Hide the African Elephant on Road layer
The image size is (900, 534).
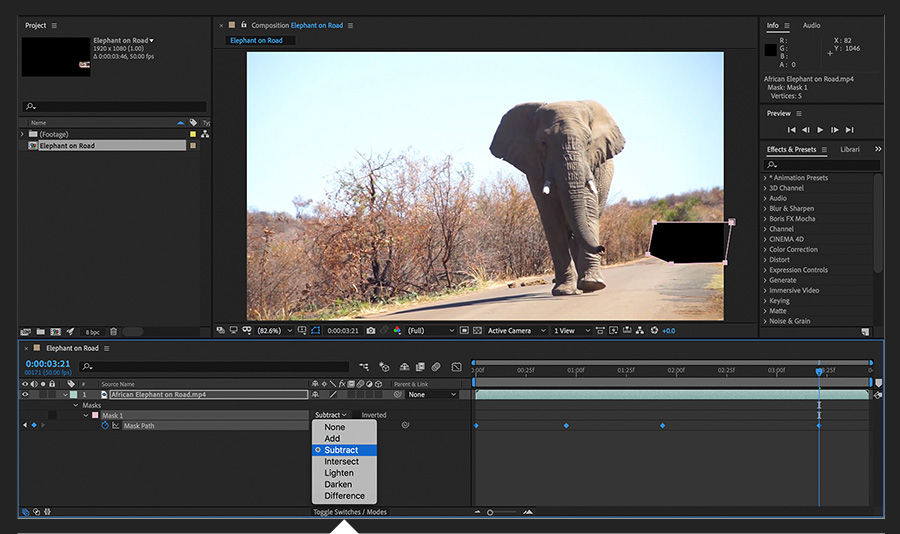pos(25,395)
